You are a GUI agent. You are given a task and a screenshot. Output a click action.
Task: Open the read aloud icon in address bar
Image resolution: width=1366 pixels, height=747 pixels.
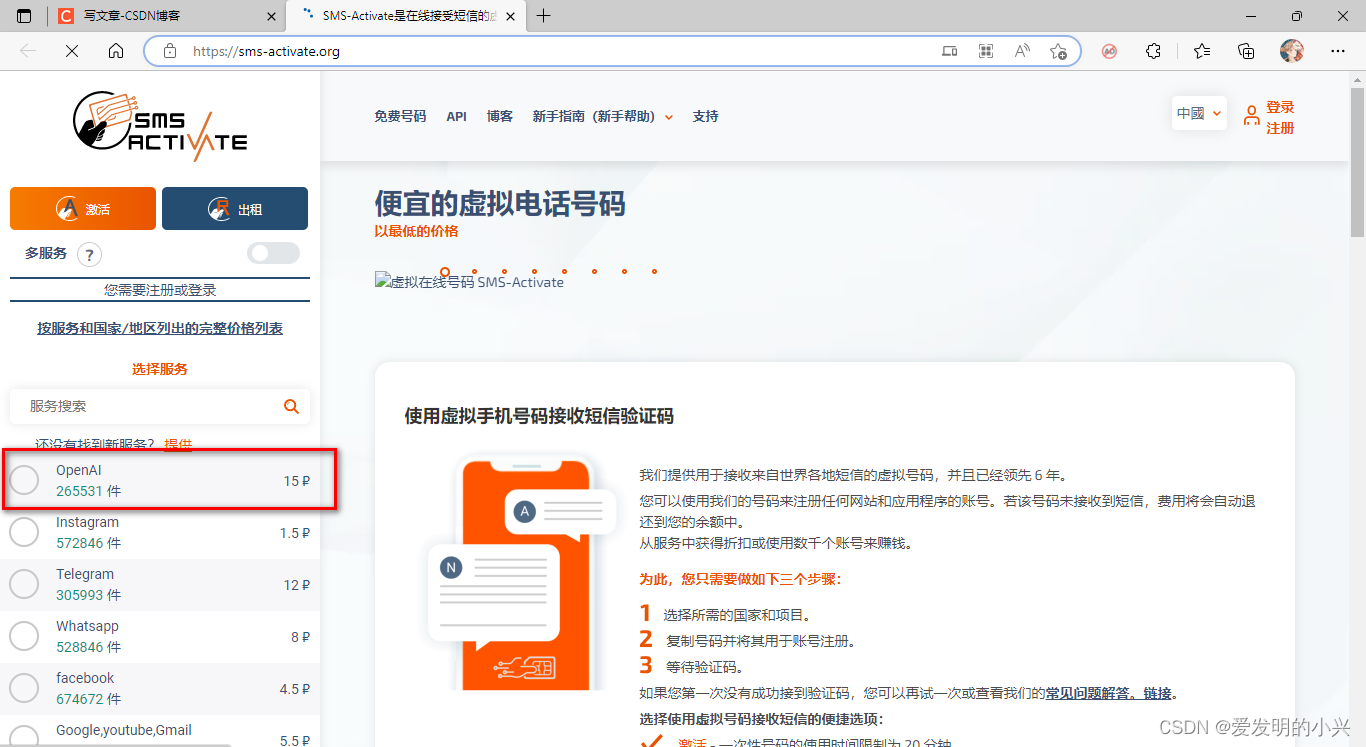[x=1021, y=51]
